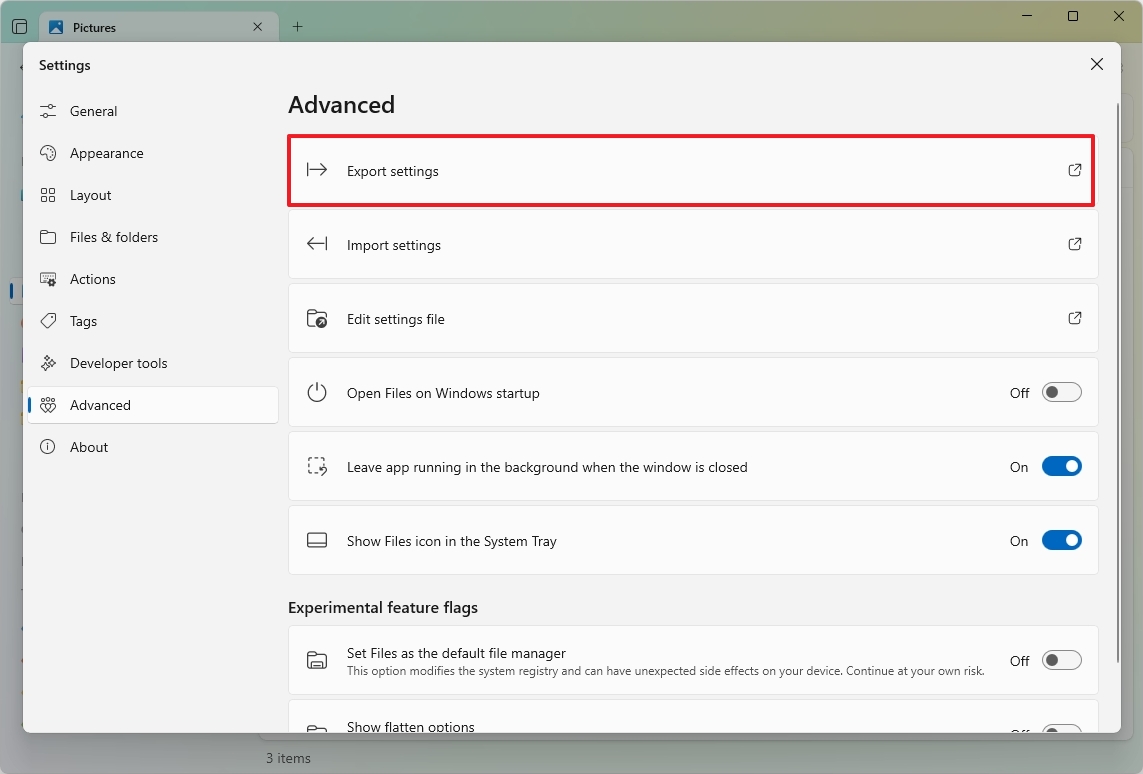Open General settings page
Image resolution: width=1143 pixels, height=774 pixels.
coord(95,111)
